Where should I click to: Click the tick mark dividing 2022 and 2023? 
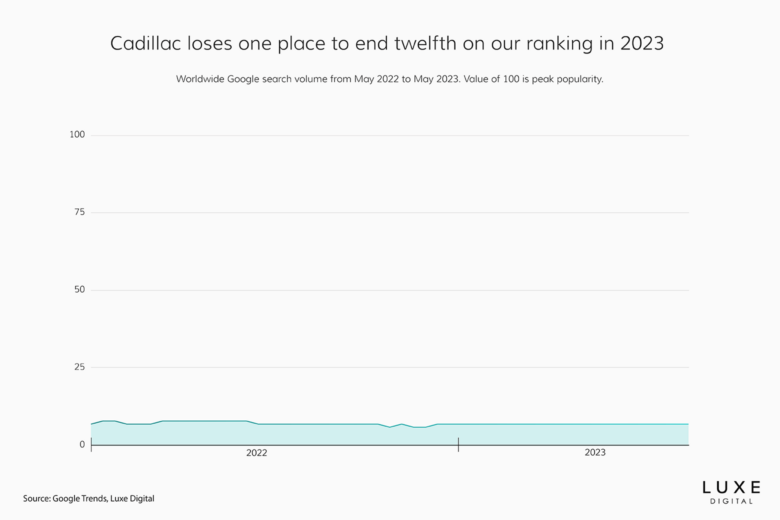(458, 444)
